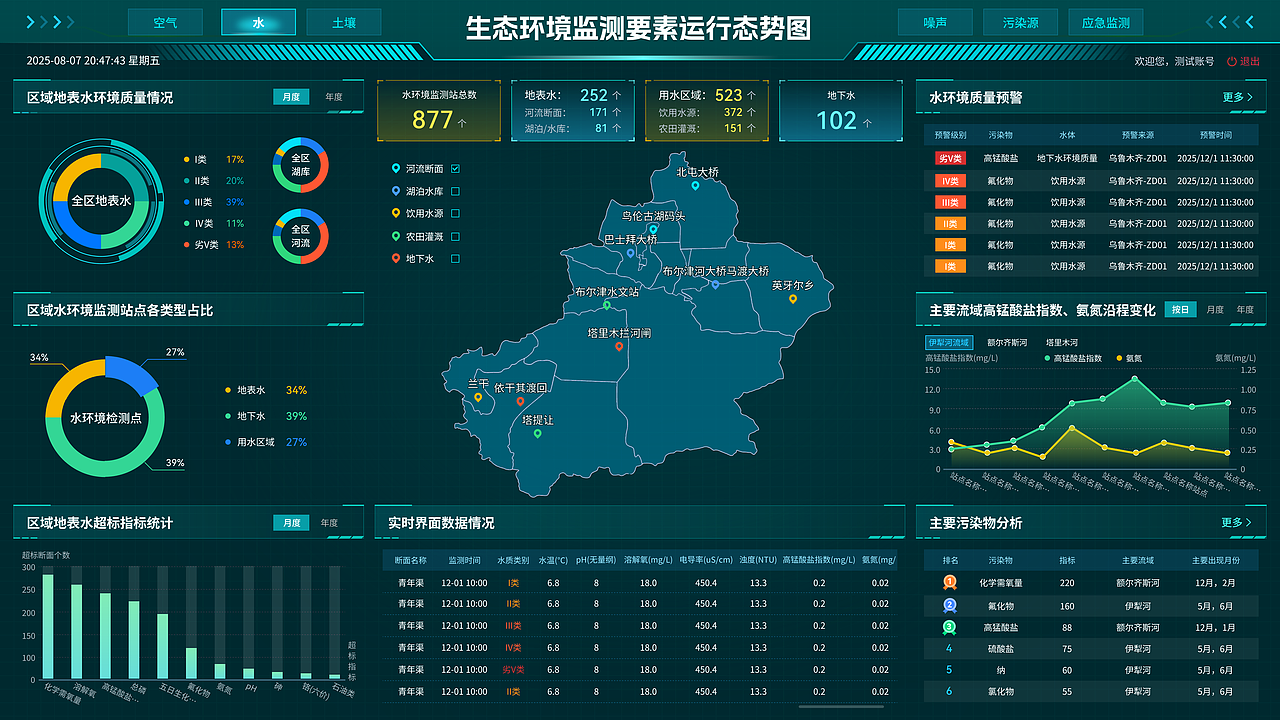Uncheck the 河流断面 map layer checkbox
The height and width of the screenshot is (720, 1280).
click(455, 168)
